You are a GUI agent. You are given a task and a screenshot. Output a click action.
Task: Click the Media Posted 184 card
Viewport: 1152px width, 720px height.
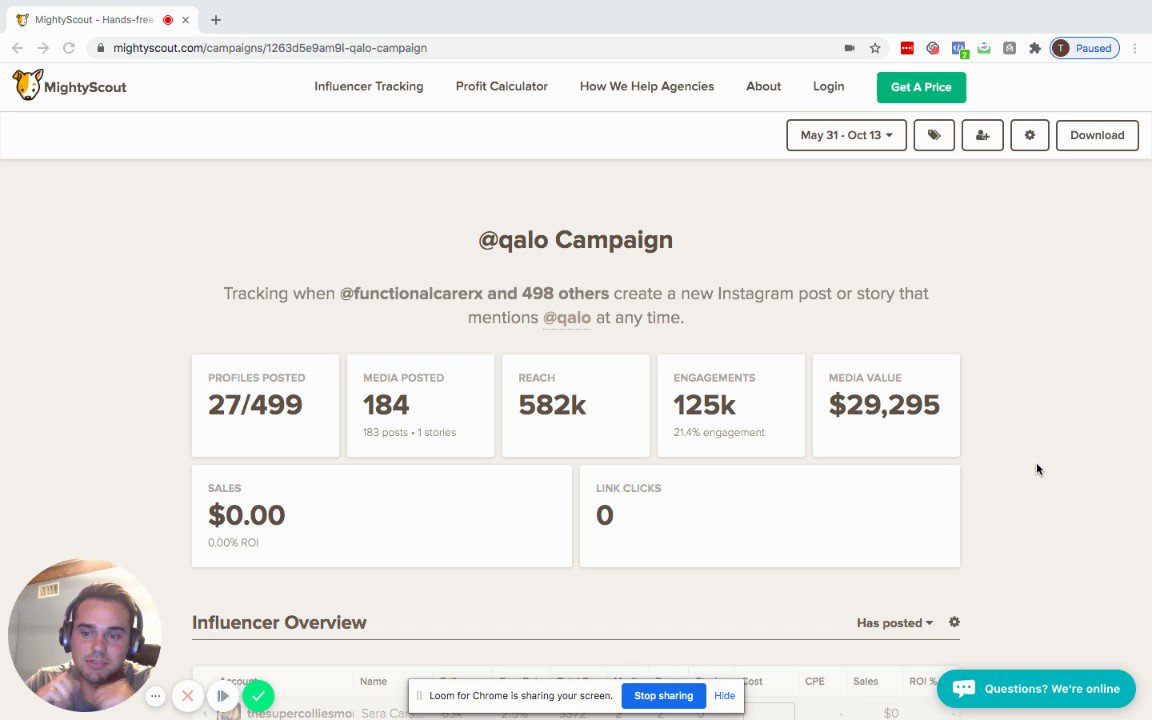[420, 406]
